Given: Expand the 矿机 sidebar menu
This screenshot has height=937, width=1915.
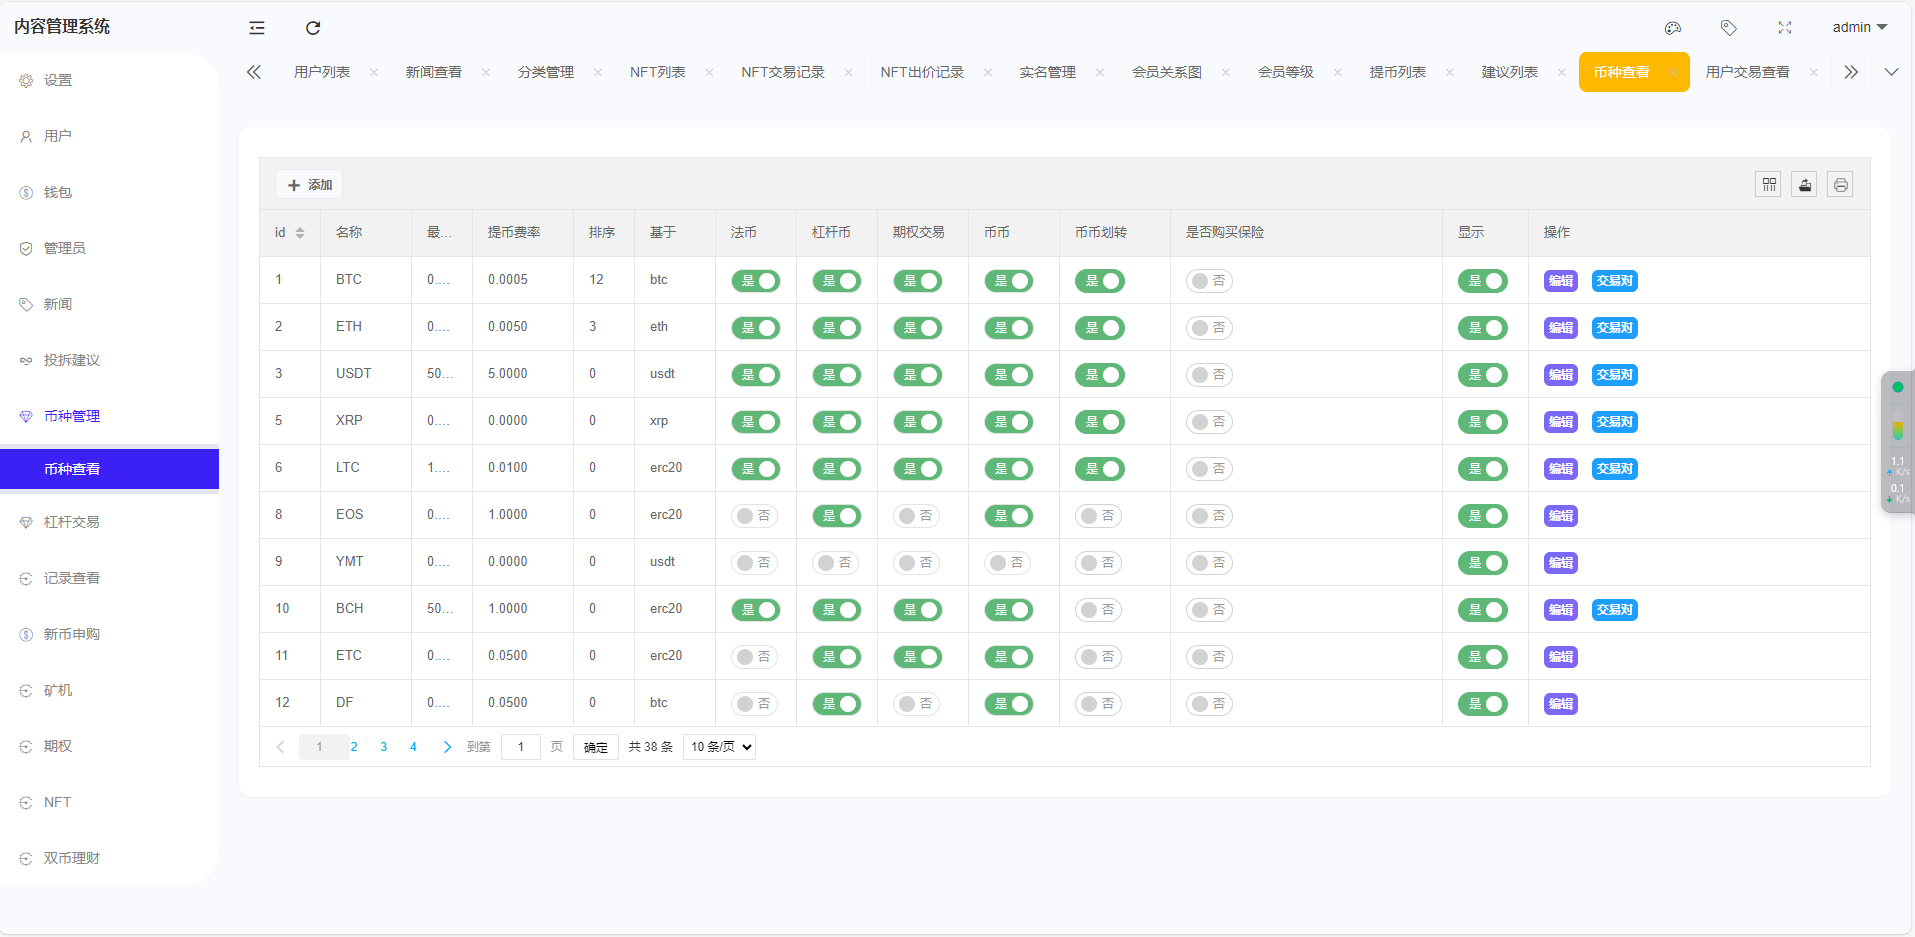Looking at the screenshot, I should click(x=110, y=690).
